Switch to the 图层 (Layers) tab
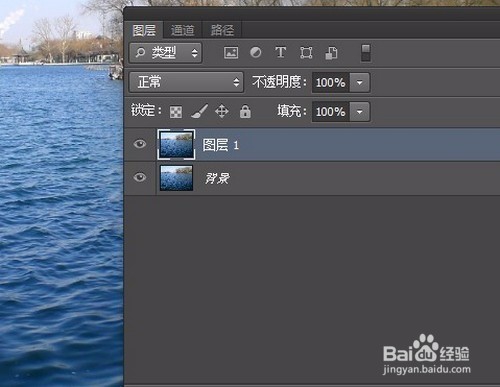The image size is (500, 387). click(x=144, y=30)
